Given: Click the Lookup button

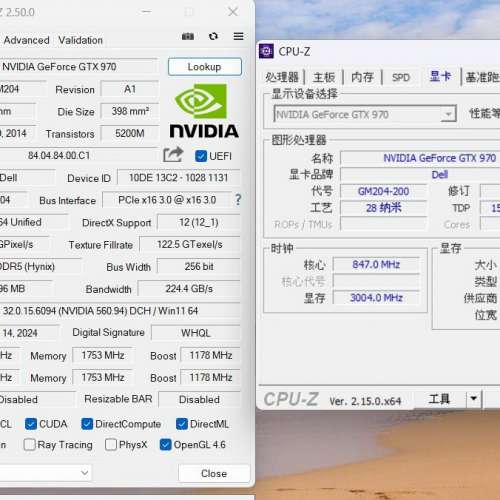Looking at the screenshot, I should (205, 67).
